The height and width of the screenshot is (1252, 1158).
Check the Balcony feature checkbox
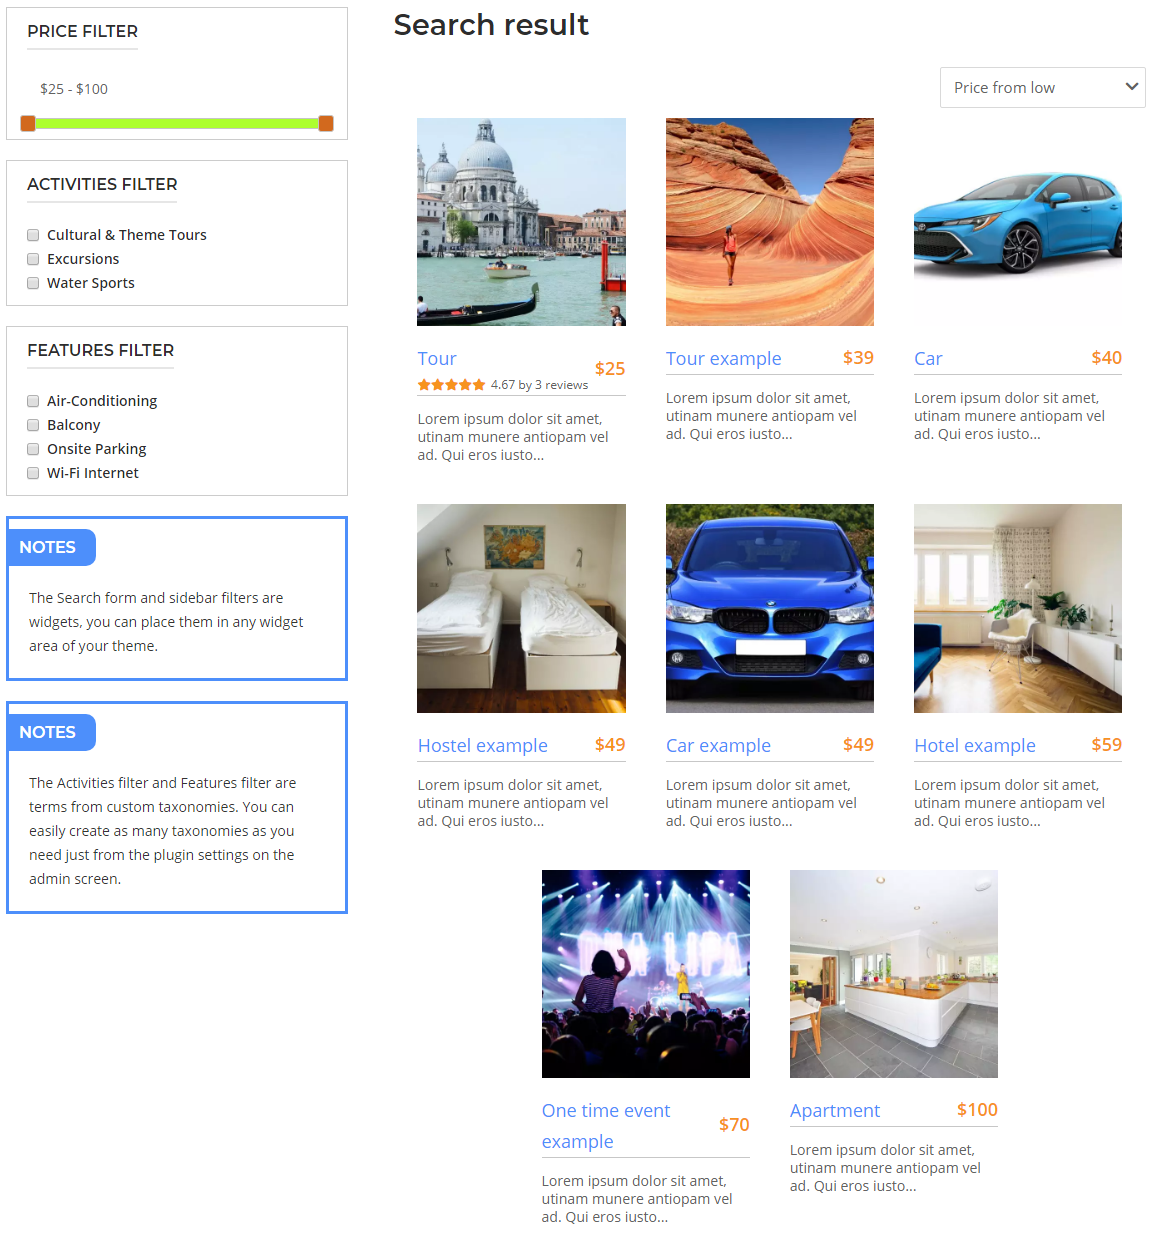click(x=33, y=425)
